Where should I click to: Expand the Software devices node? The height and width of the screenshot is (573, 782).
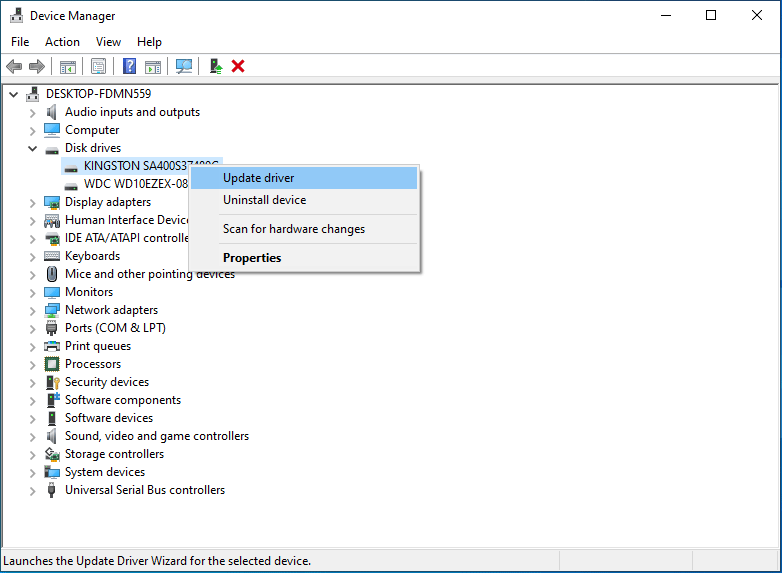[32, 419]
